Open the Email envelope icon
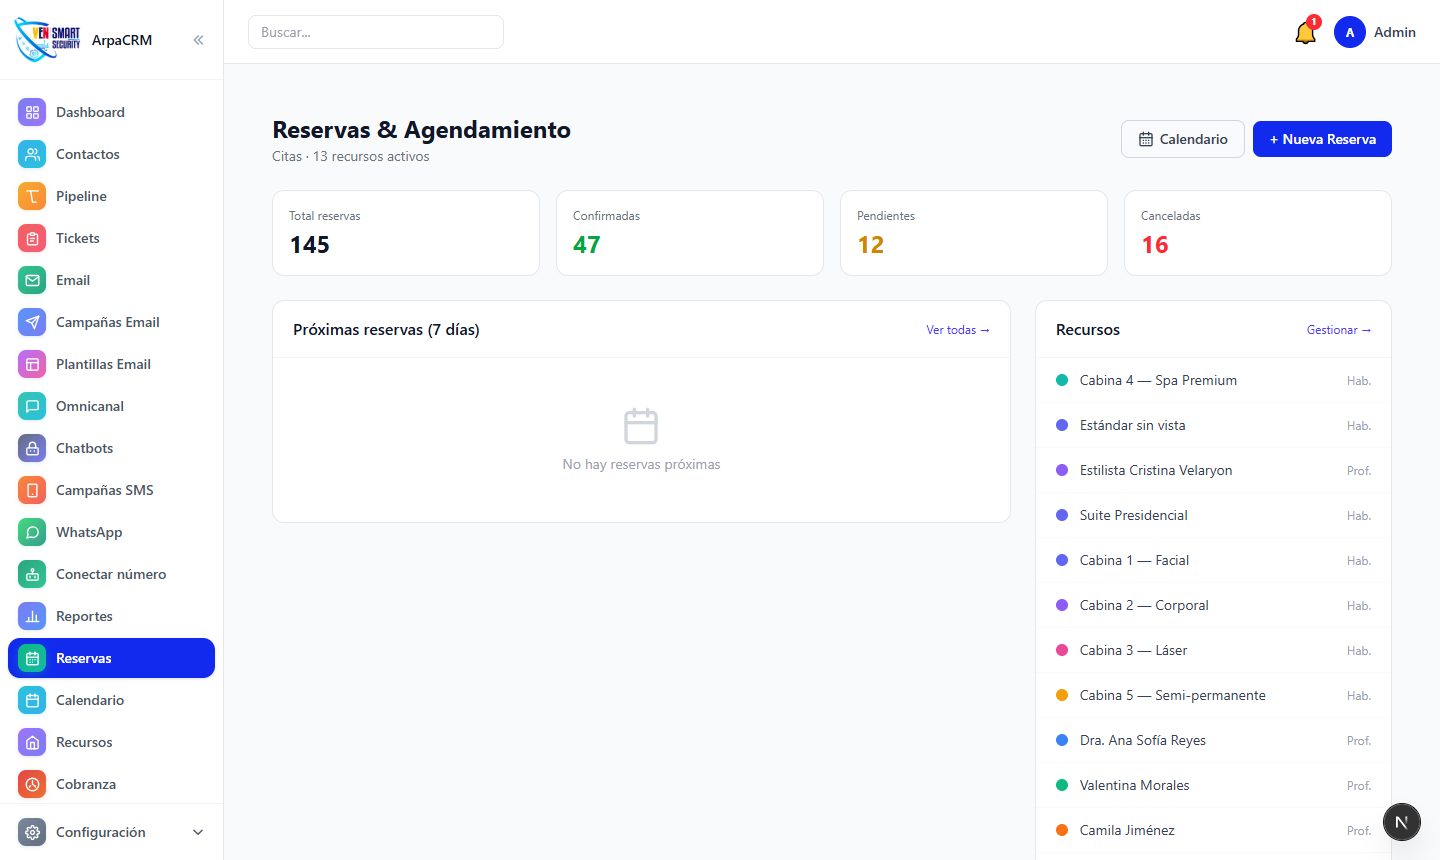The image size is (1440, 860). point(32,280)
